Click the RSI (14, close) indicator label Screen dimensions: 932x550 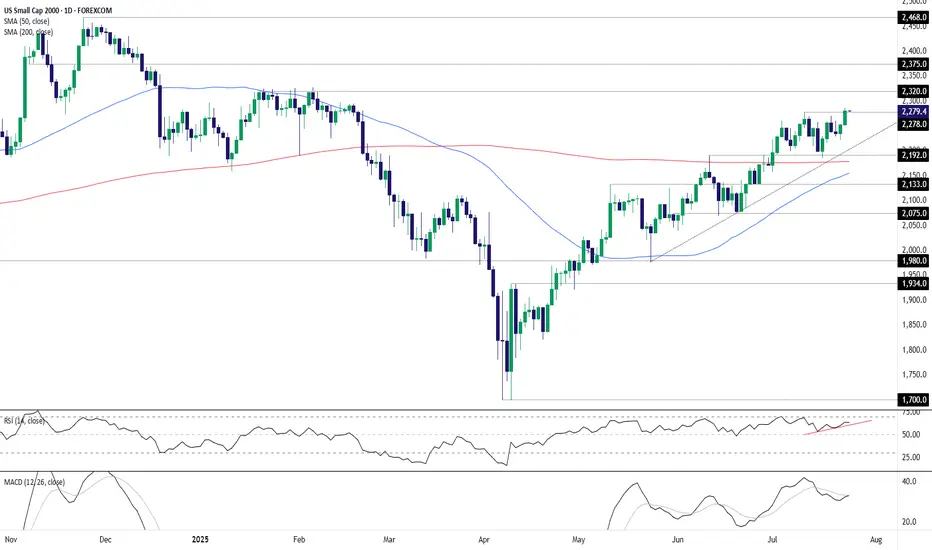coord(24,420)
